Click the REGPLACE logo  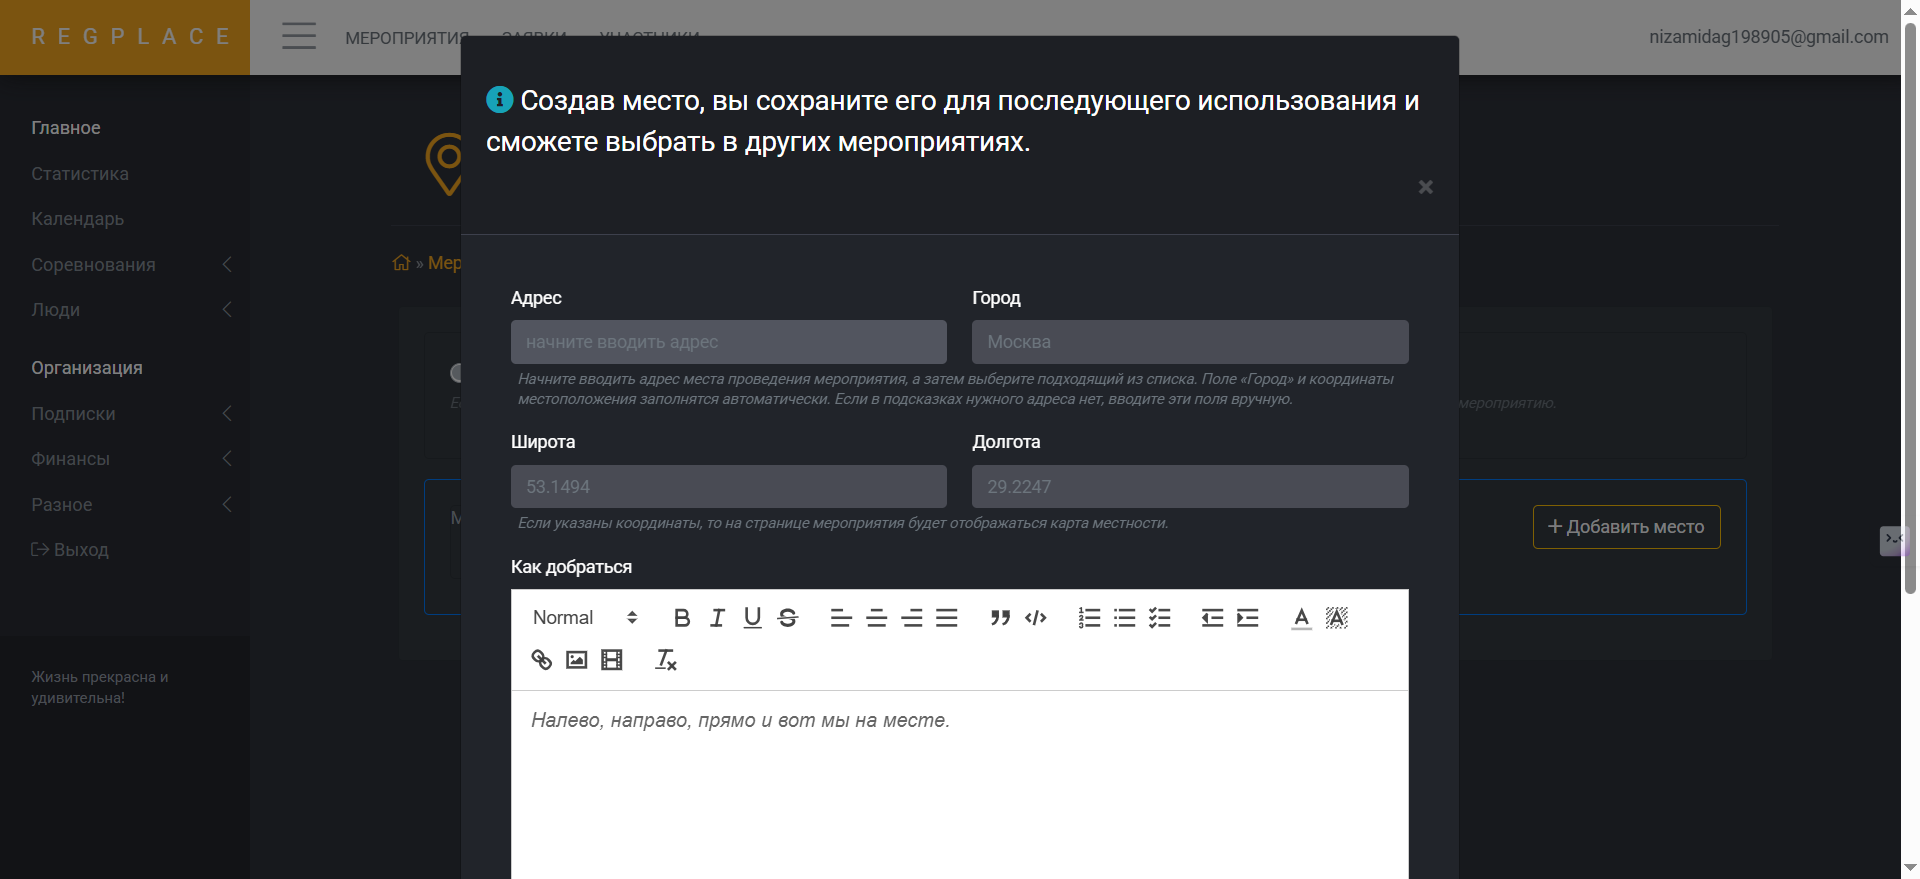130,37
